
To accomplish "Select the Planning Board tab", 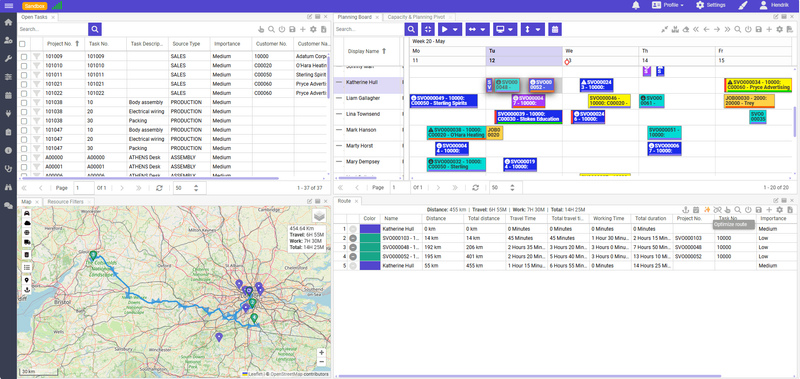I will [354, 17].
